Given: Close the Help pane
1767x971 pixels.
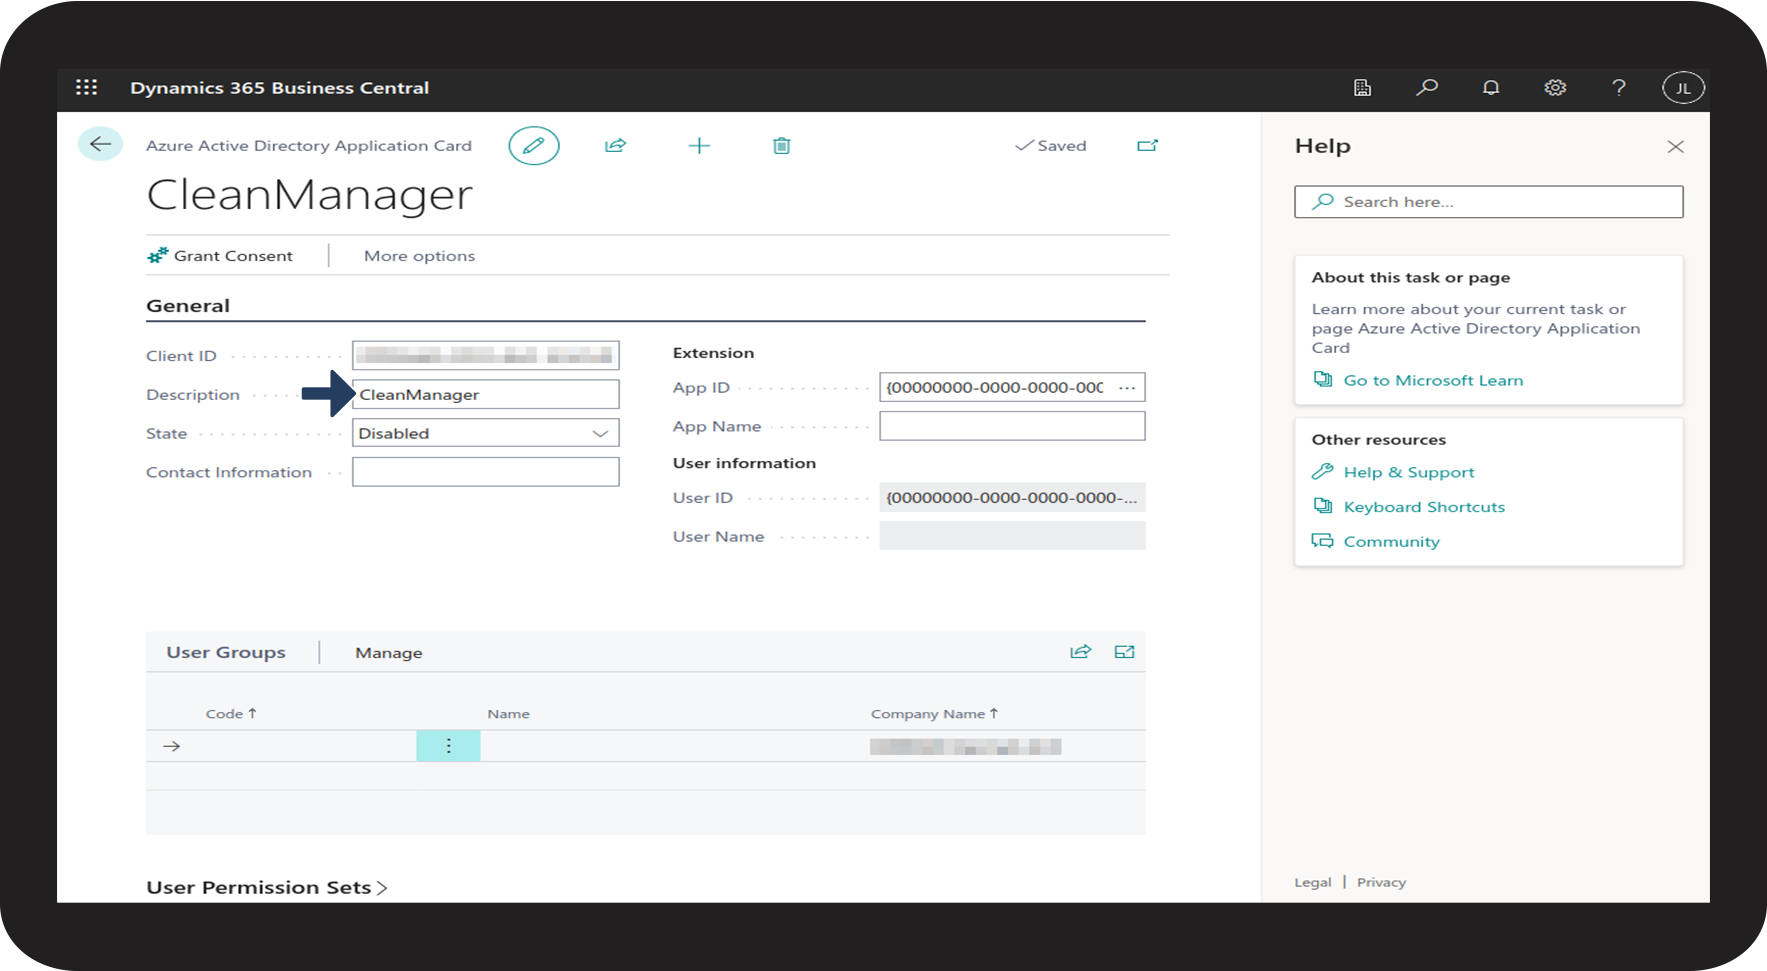Looking at the screenshot, I should pyautogui.click(x=1676, y=147).
